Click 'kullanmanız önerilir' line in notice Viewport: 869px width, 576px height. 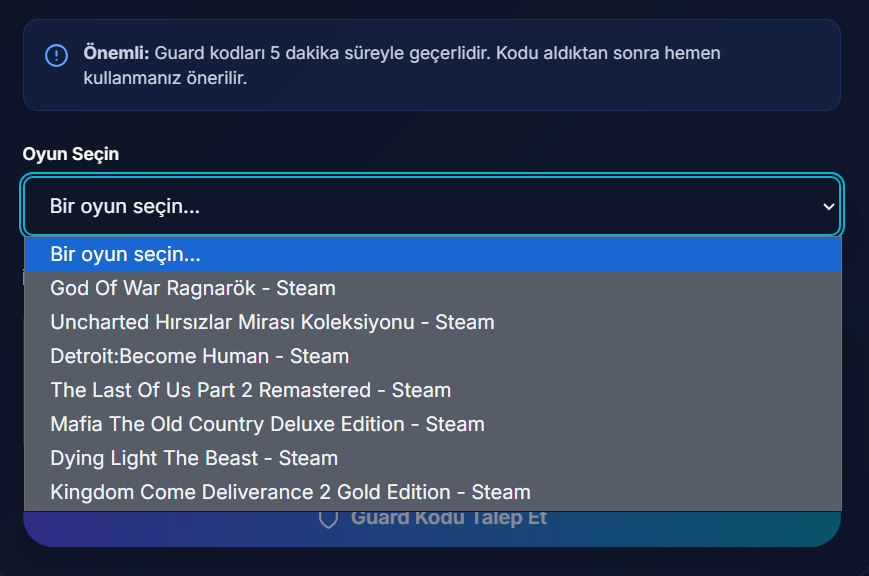[x=165, y=78]
